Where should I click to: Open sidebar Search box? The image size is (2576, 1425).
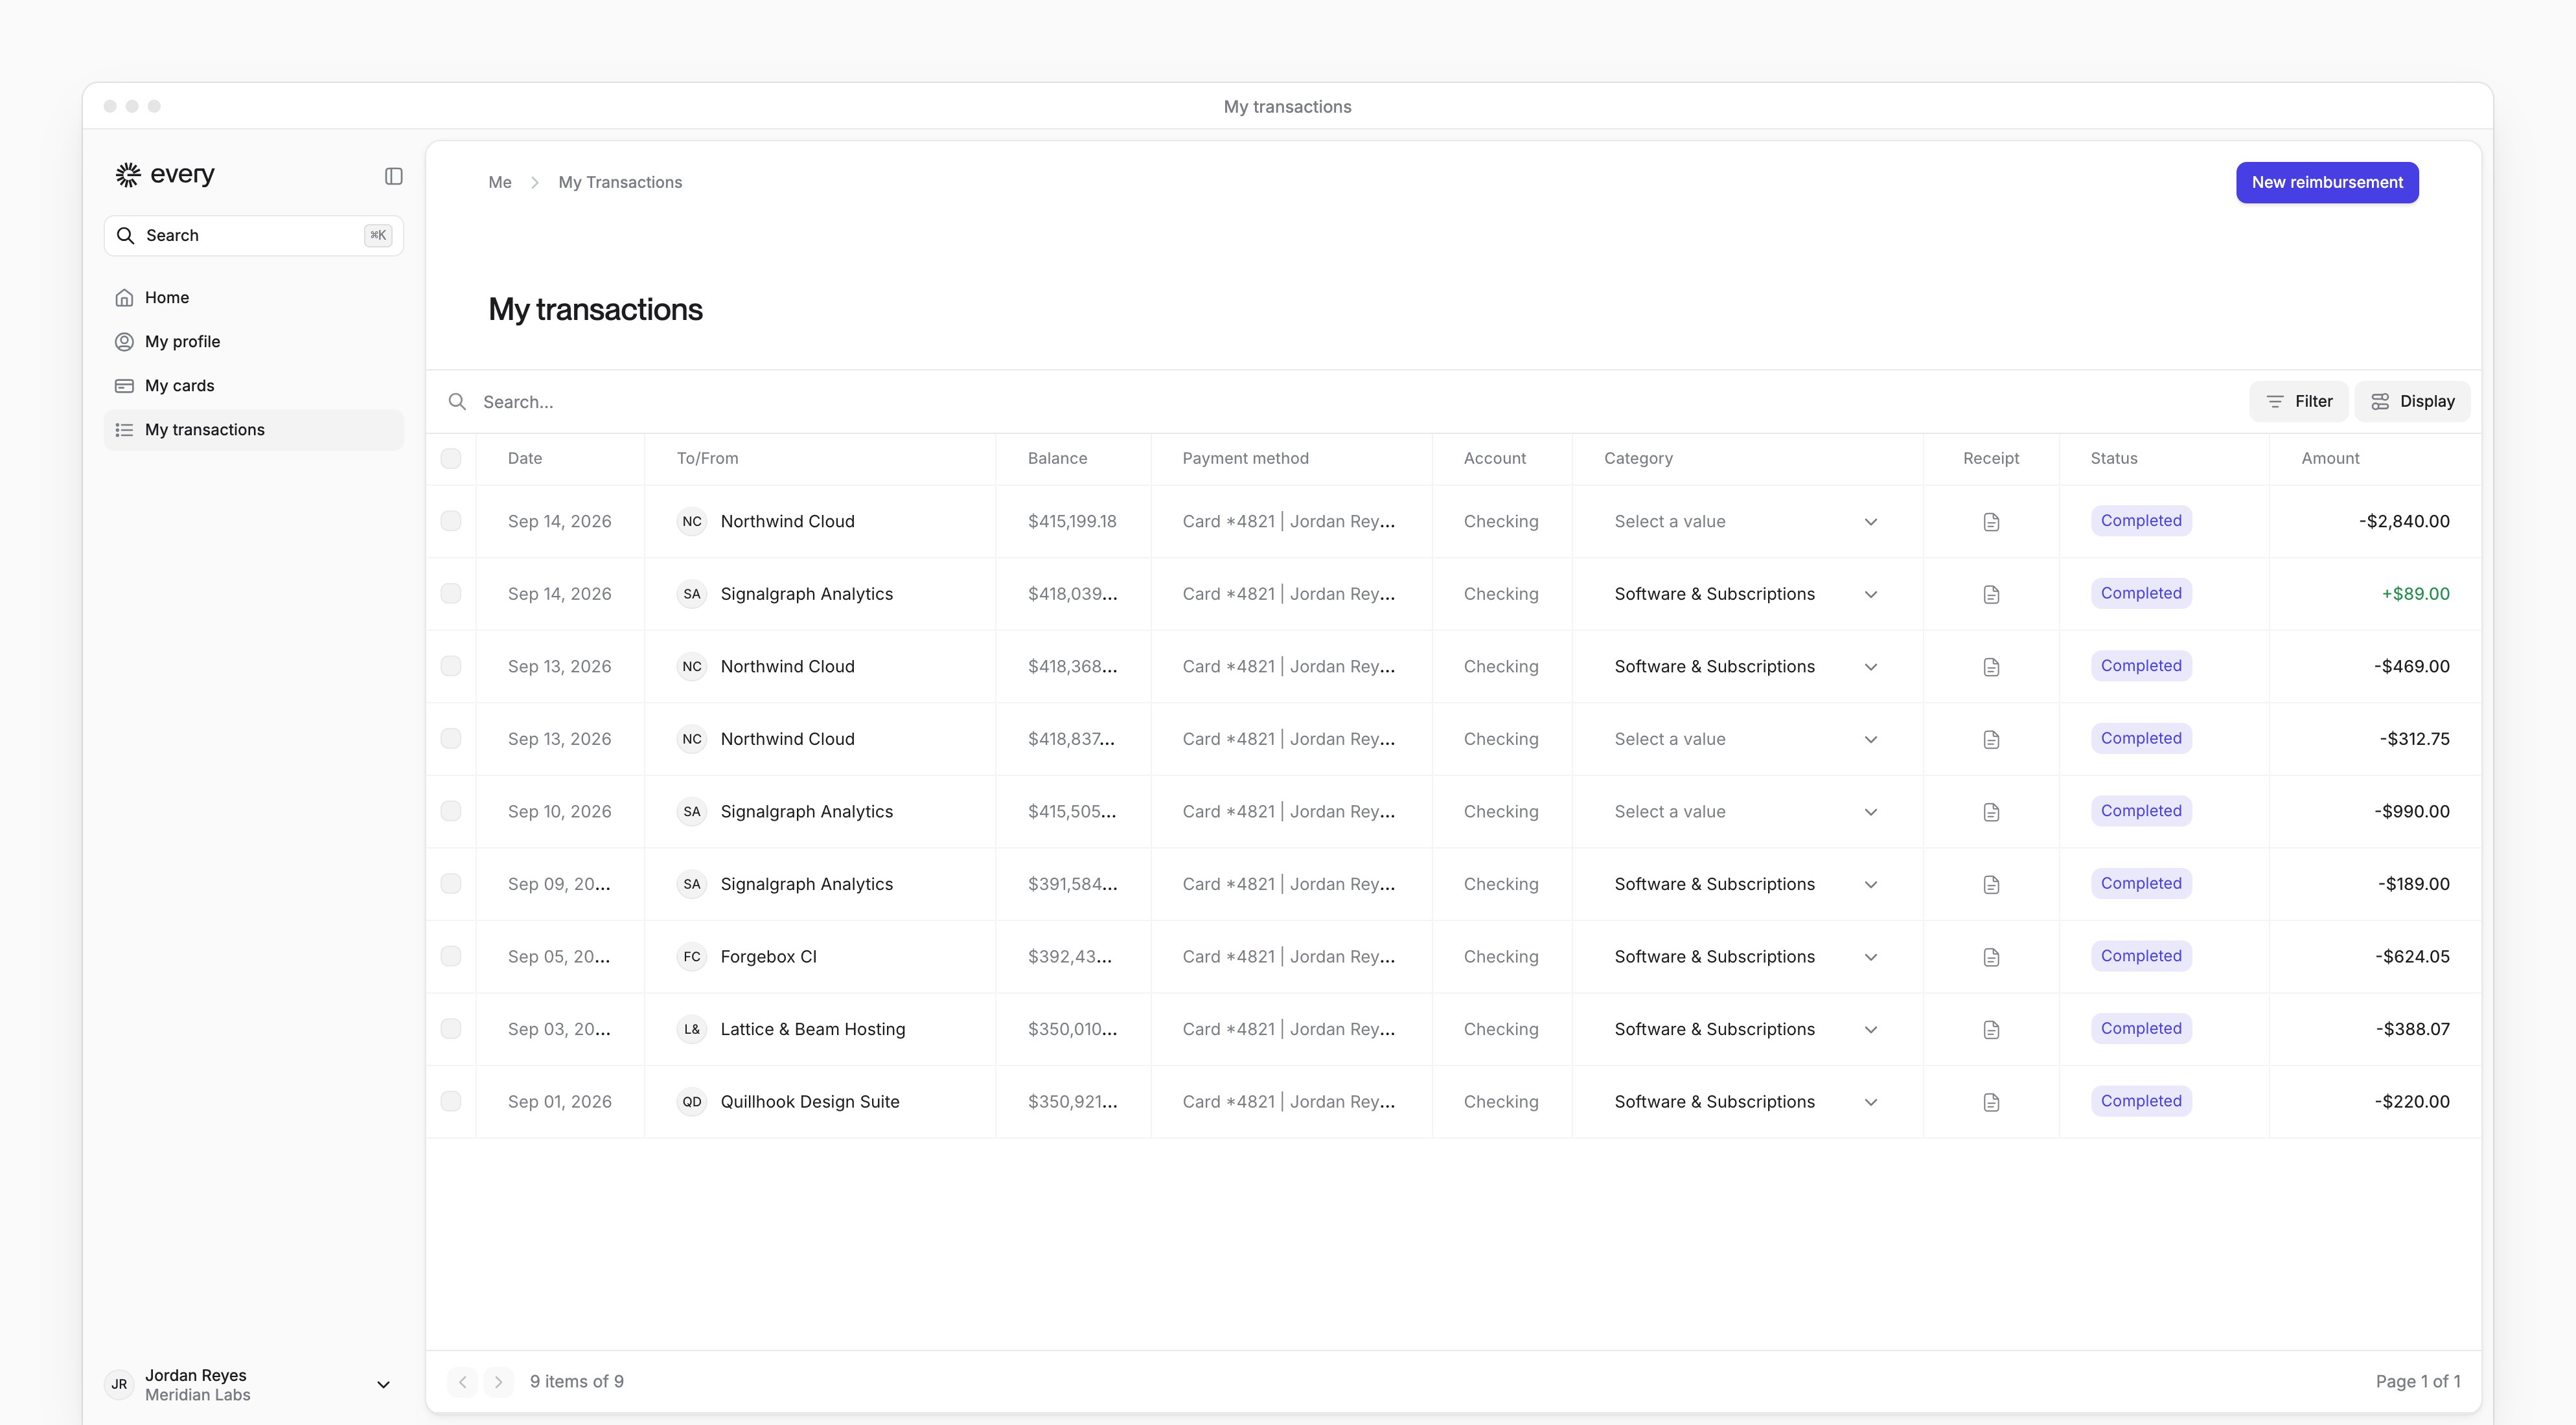click(x=254, y=235)
